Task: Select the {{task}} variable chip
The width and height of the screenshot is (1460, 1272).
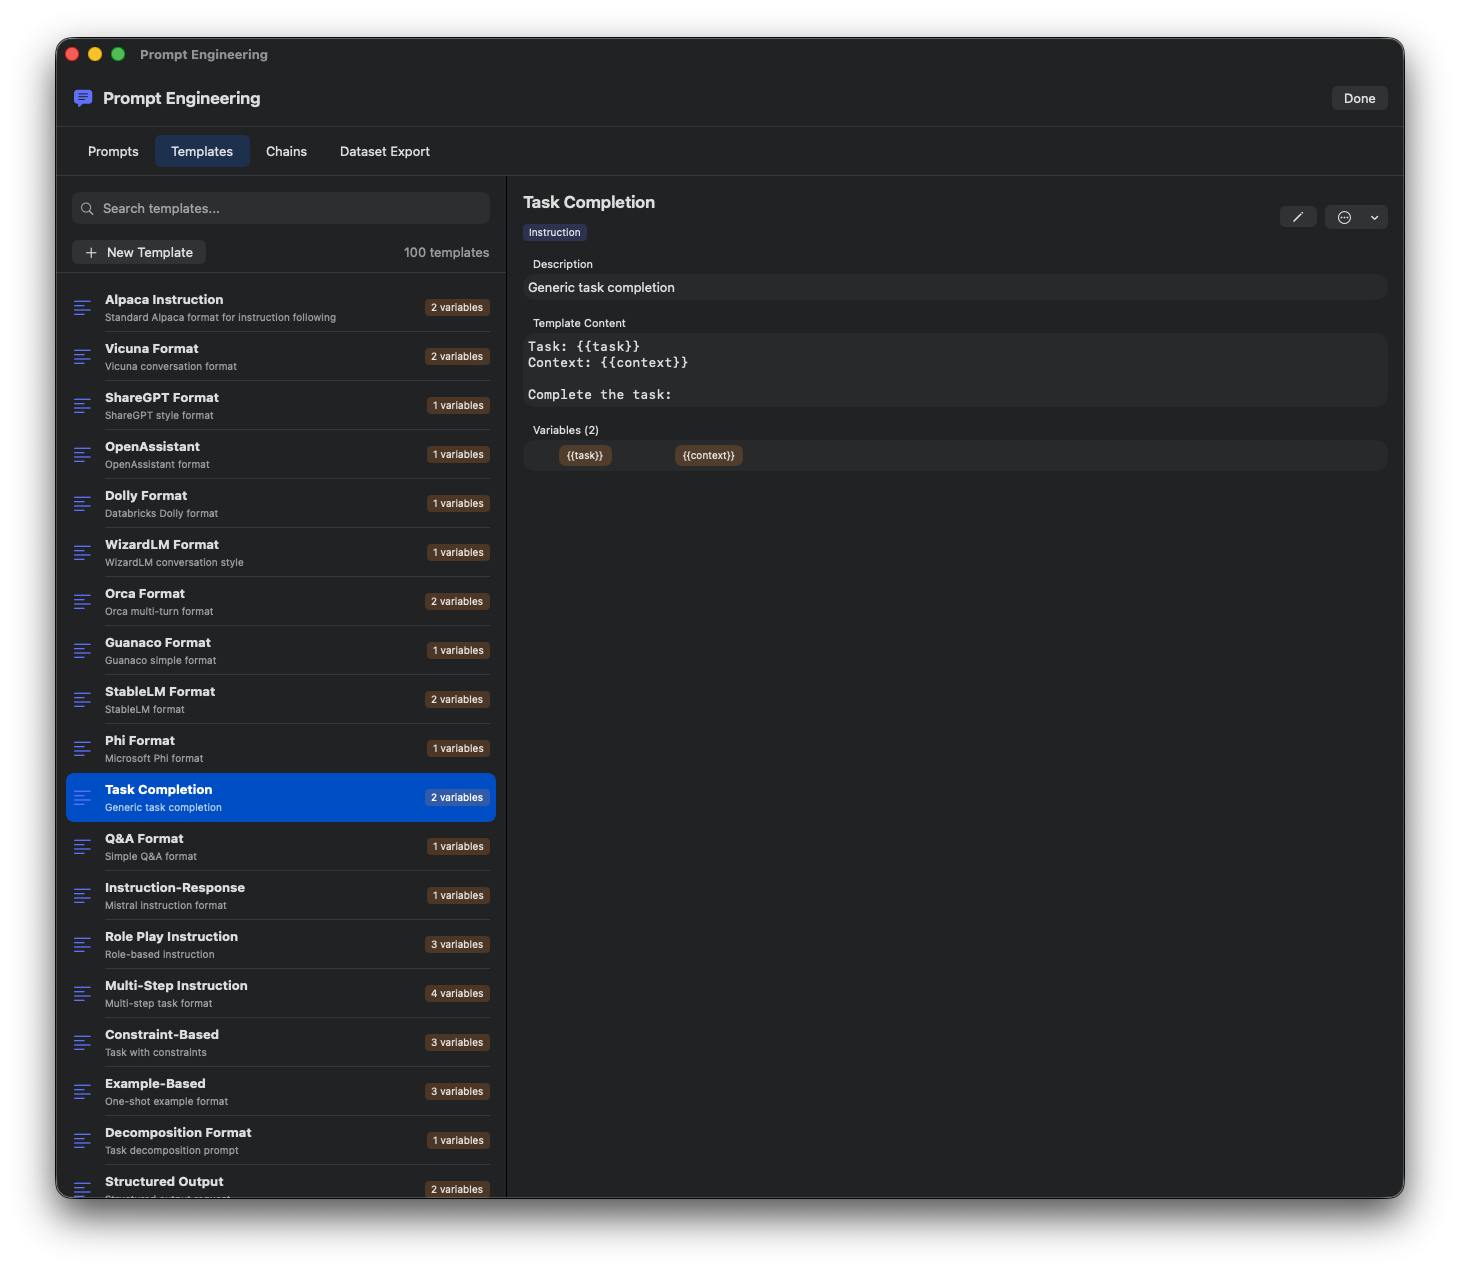Action: [585, 456]
